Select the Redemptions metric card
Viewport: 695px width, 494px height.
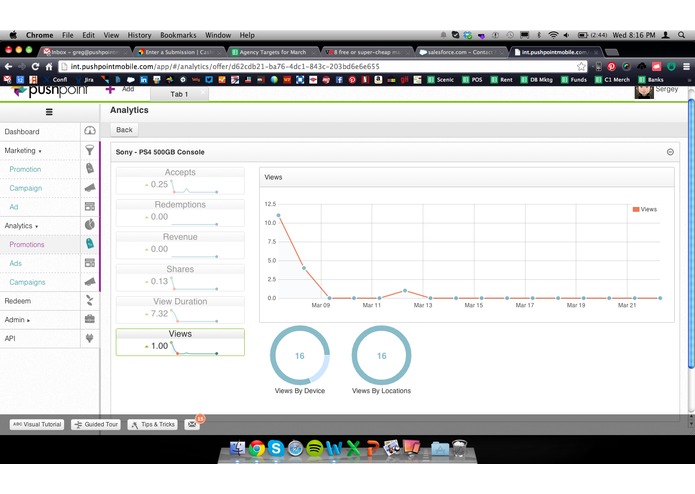coord(180,213)
